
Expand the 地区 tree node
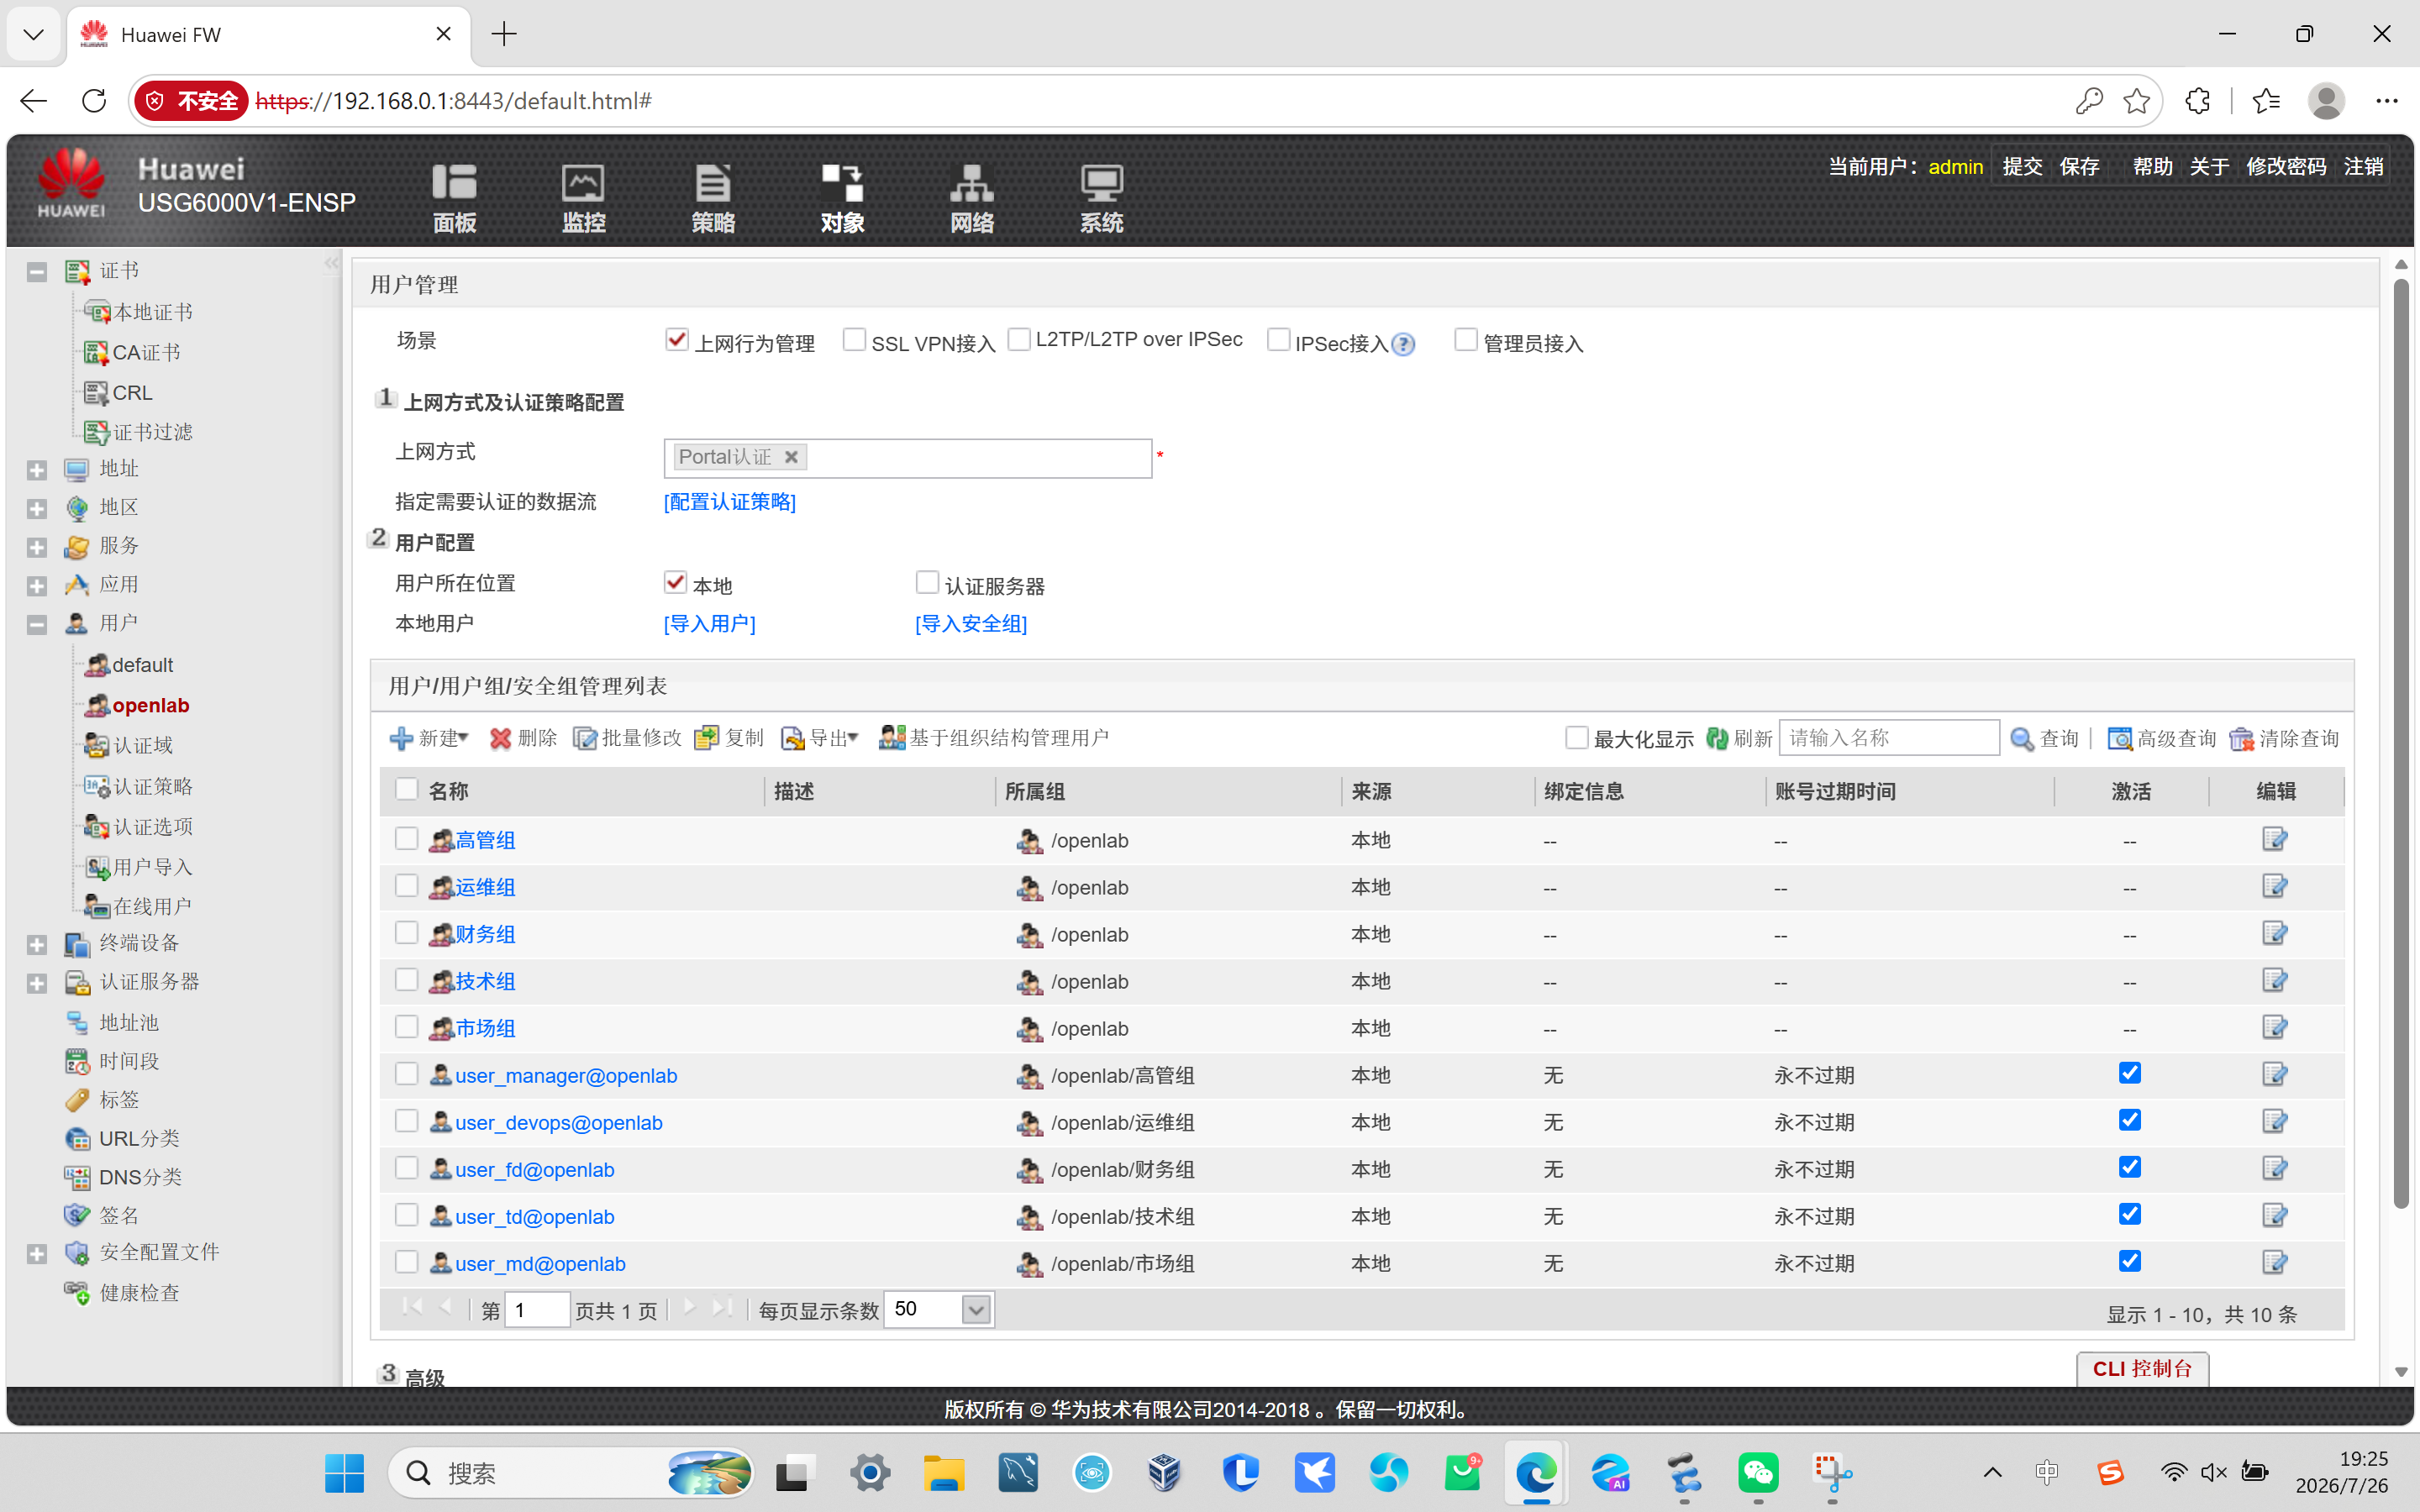click(37, 509)
